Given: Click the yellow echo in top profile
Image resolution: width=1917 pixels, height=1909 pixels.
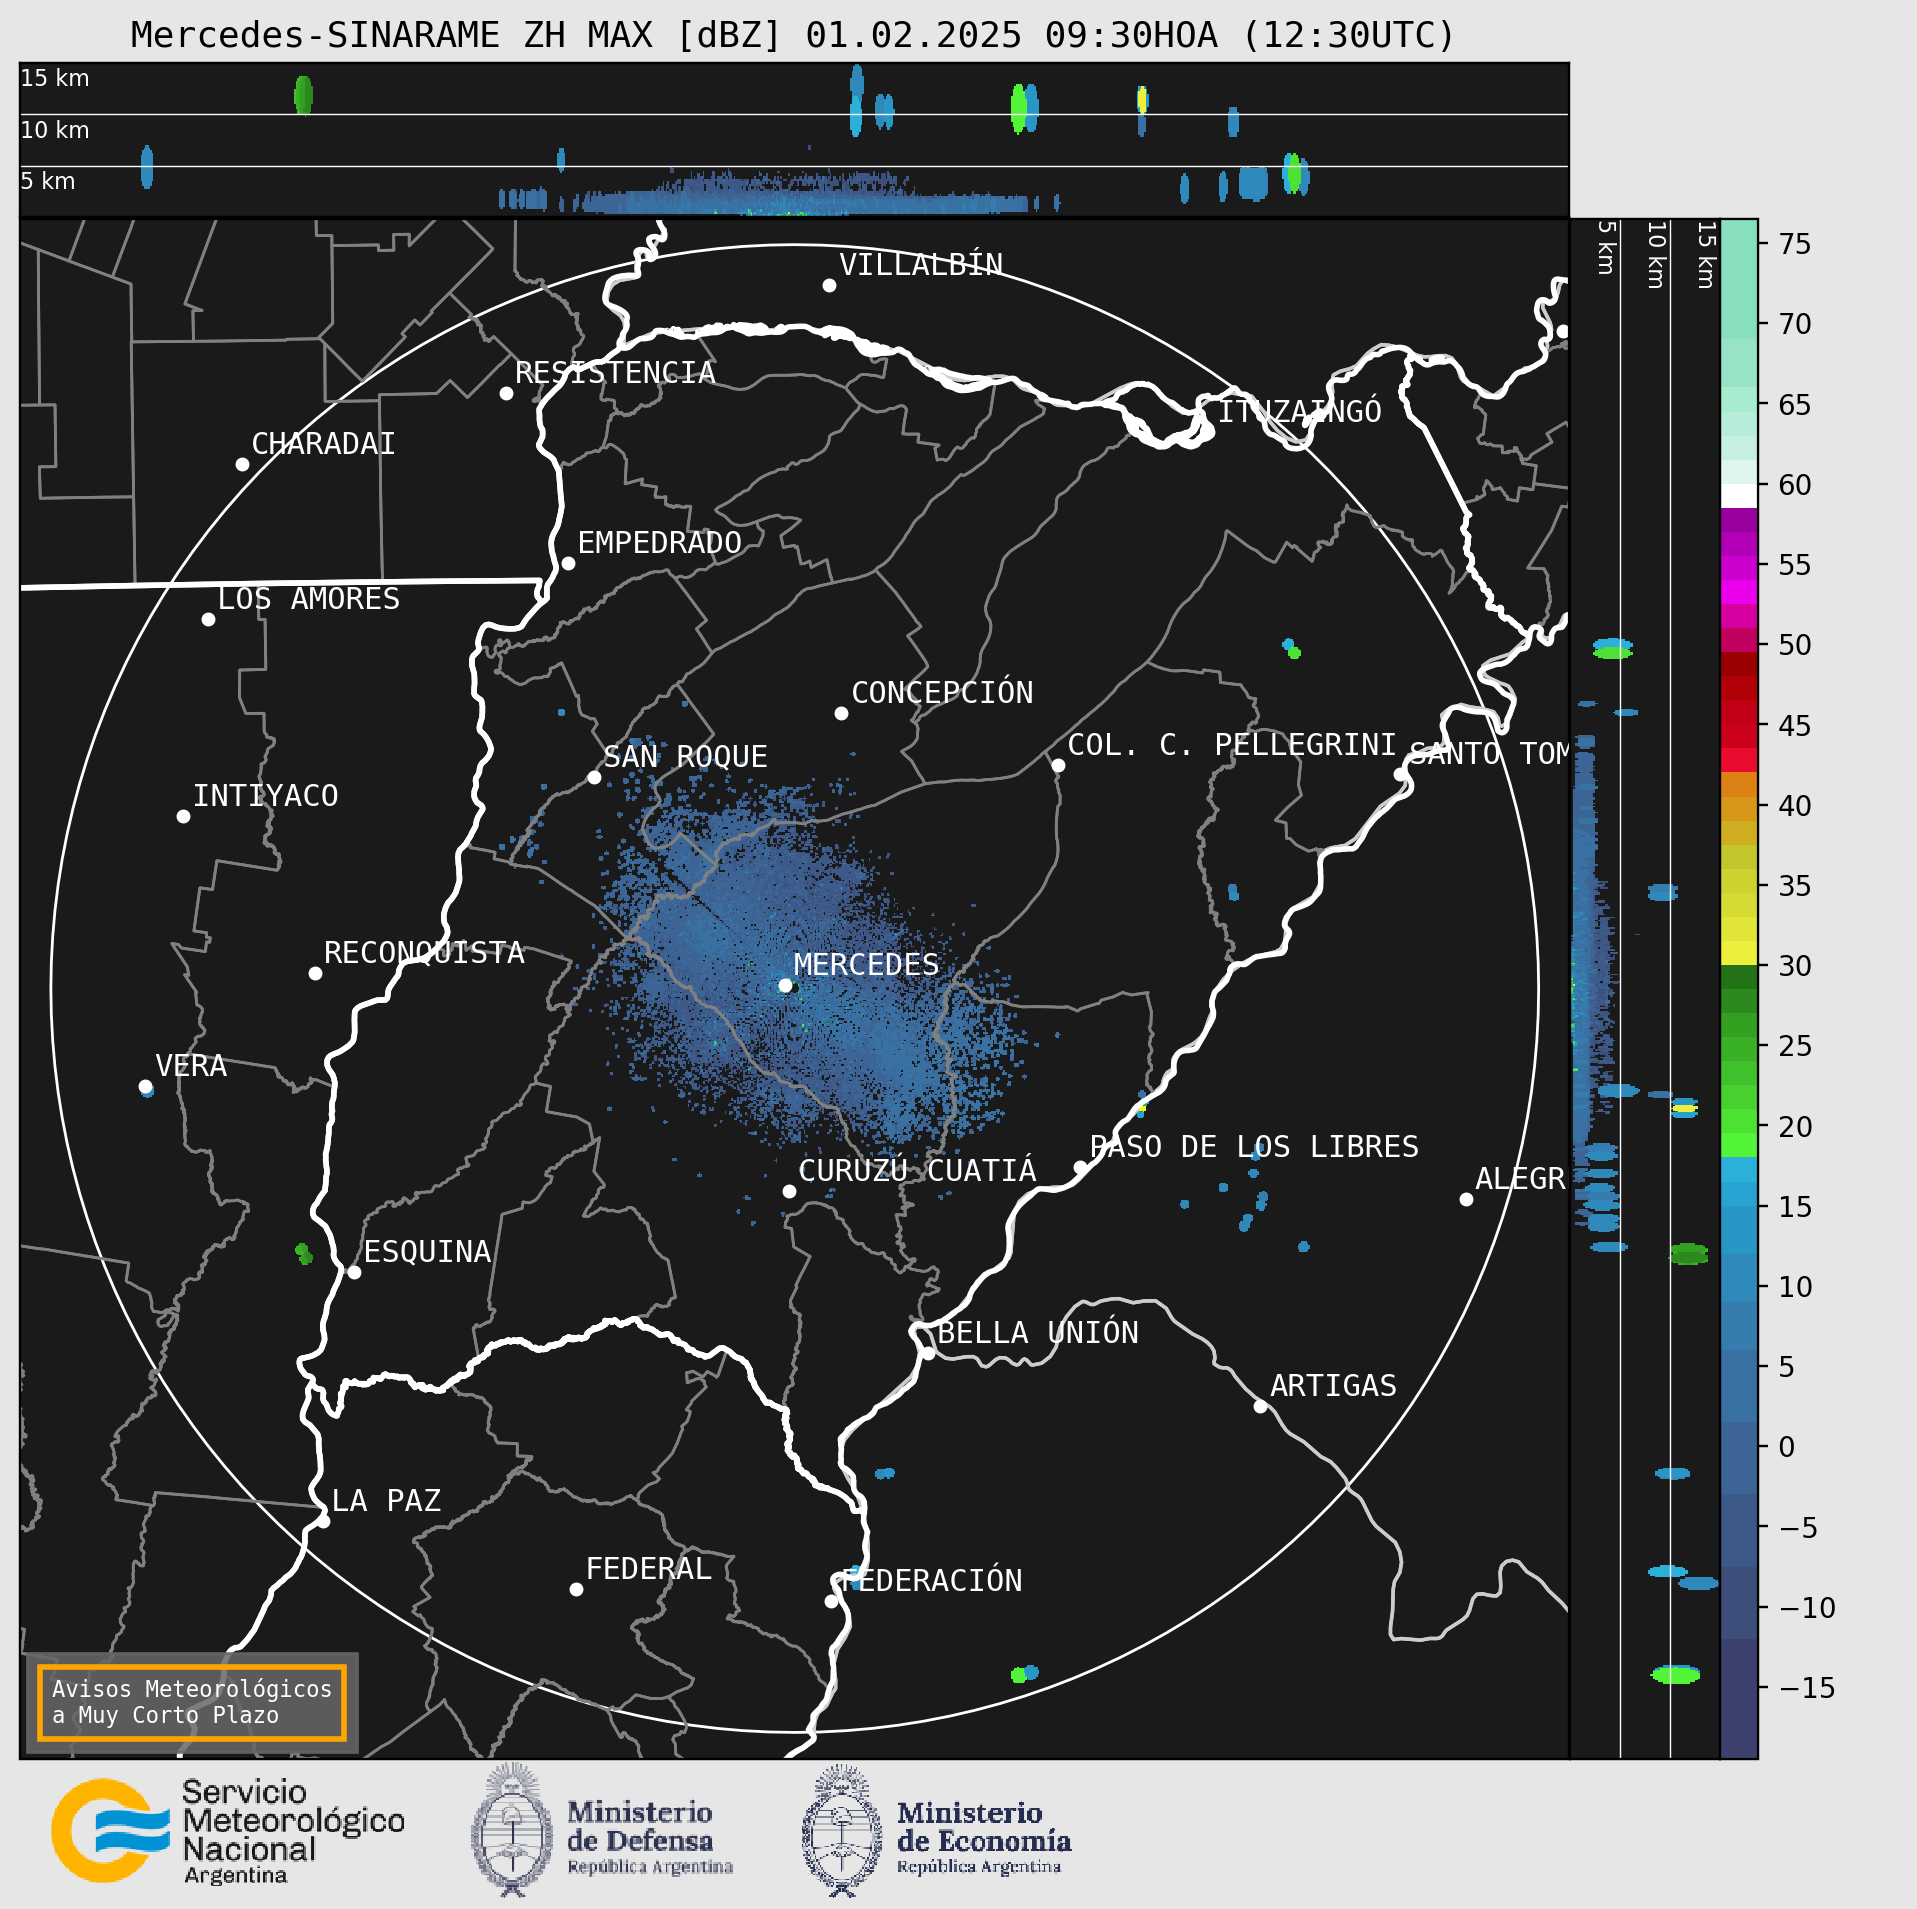Looking at the screenshot, I should point(1142,100).
